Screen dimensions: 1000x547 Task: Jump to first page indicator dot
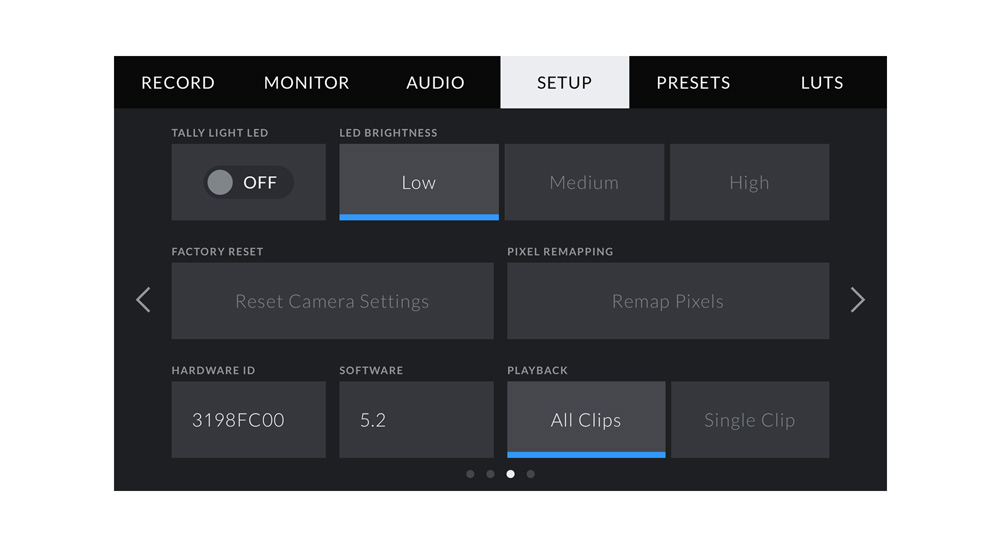point(470,474)
